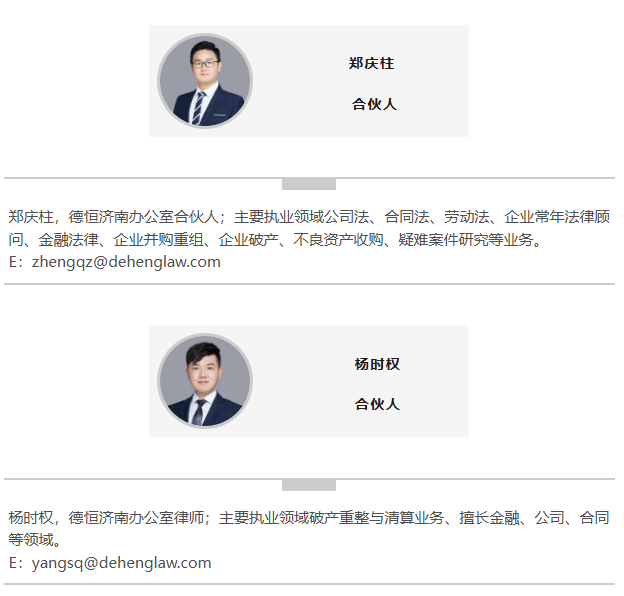Click 杨时权 biography text's first line
This screenshot has width=624, height=596.
pos(309,518)
